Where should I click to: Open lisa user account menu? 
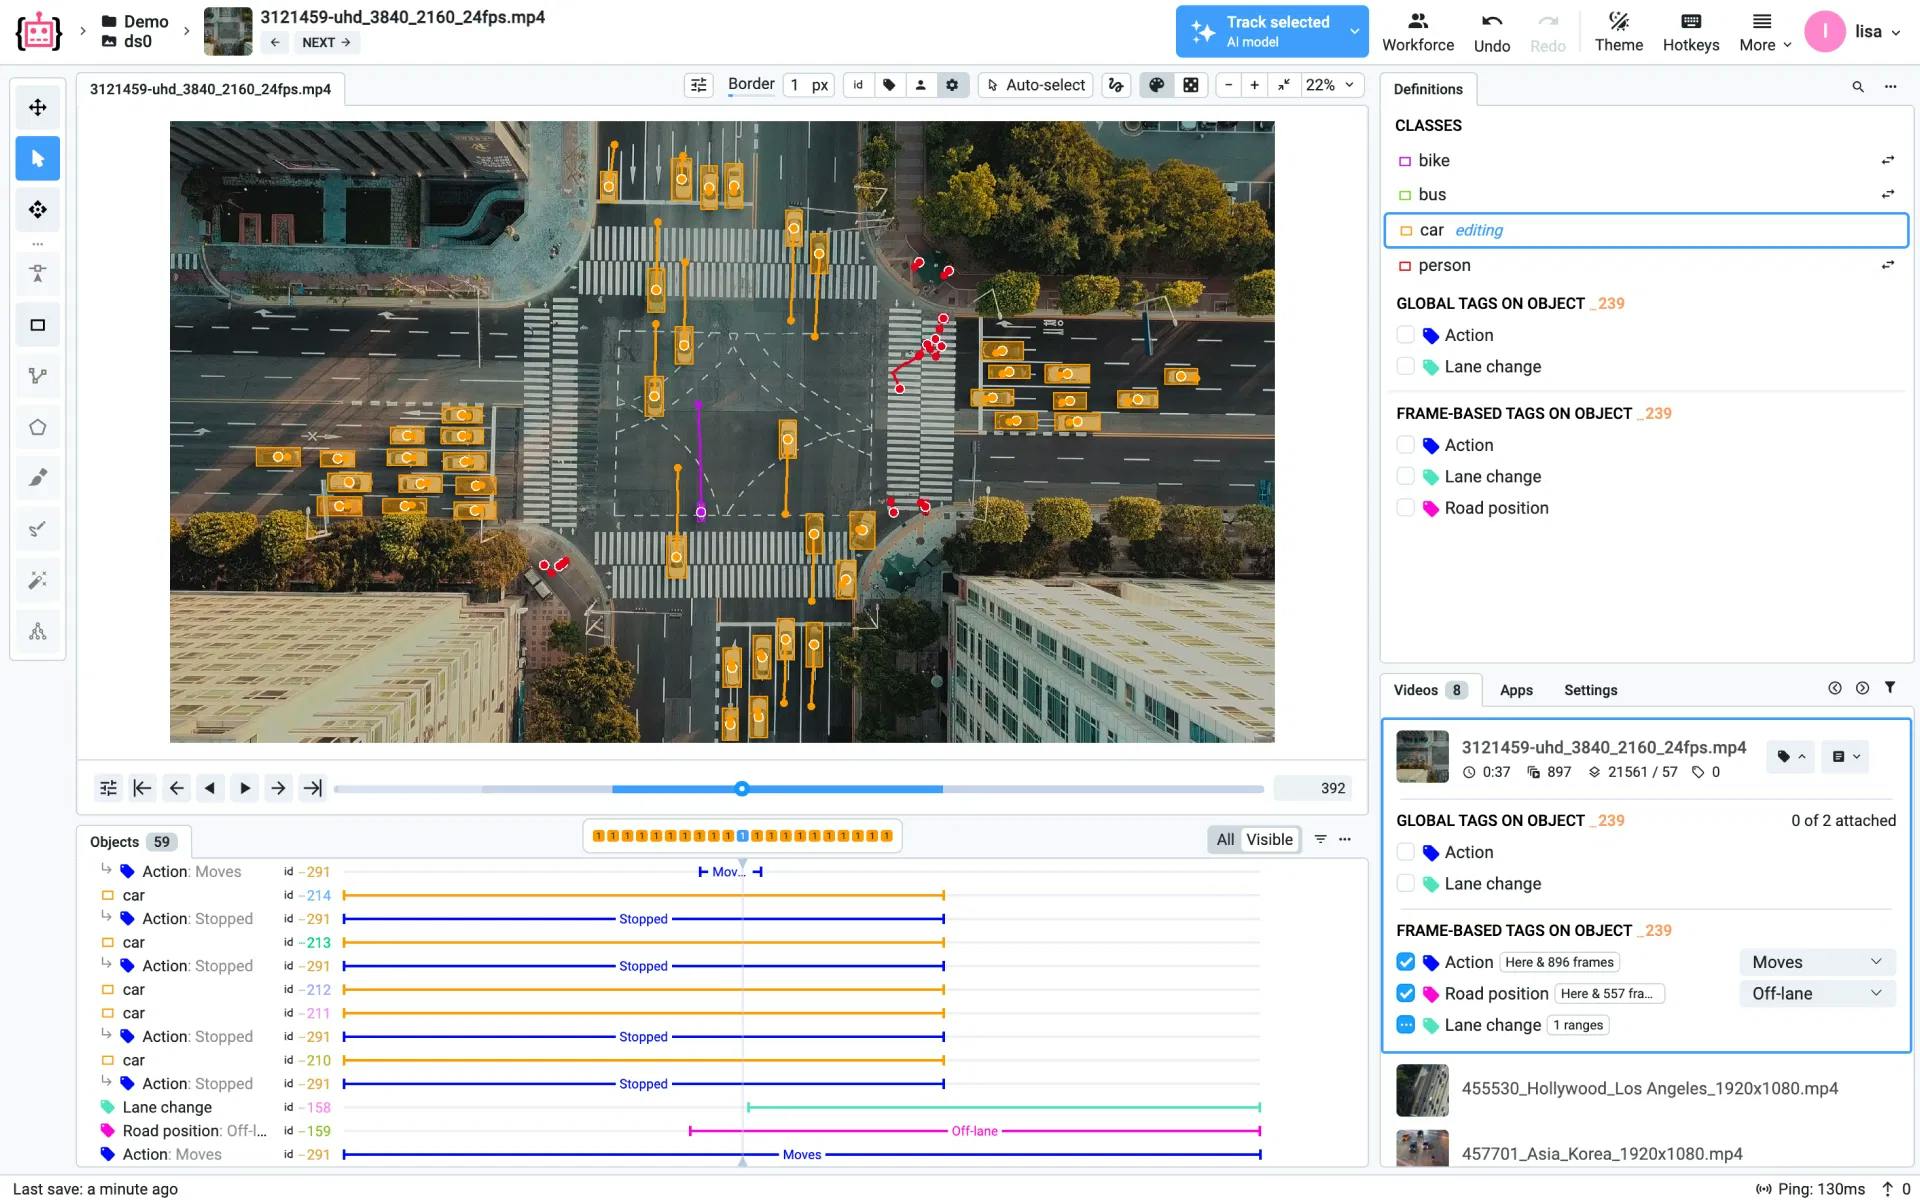pos(1853,32)
